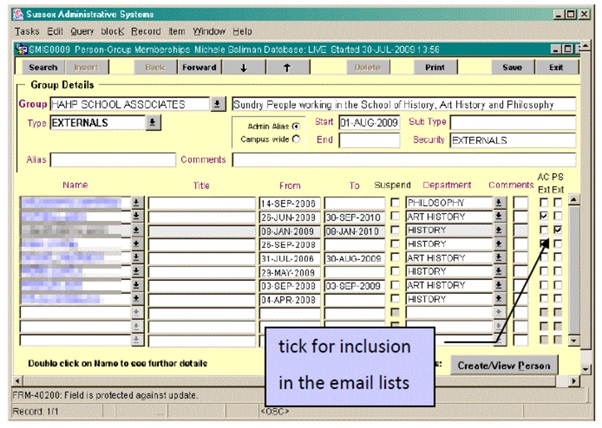Toggle Suspend checkbox for PHILOSOPHY row
602x428 pixels.
click(395, 203)
